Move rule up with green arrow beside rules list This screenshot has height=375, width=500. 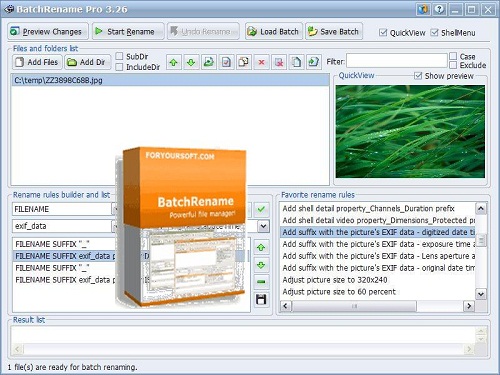pyautogui.click(x=261, y=247)
